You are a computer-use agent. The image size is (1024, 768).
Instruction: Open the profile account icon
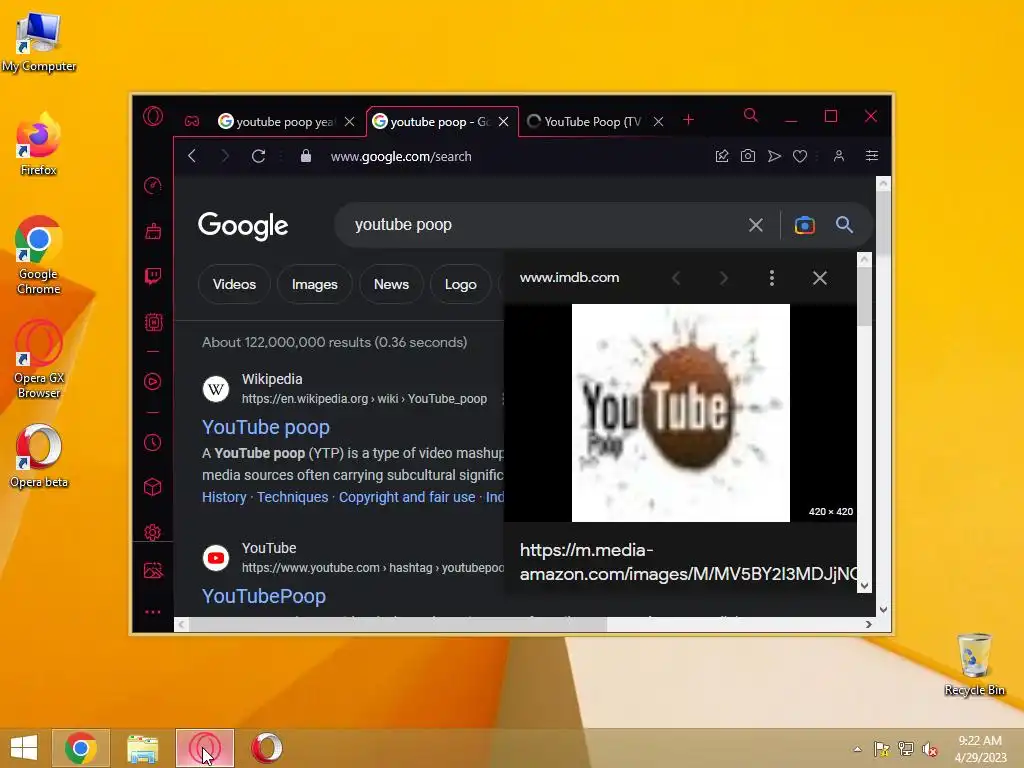tap(839, 156)
